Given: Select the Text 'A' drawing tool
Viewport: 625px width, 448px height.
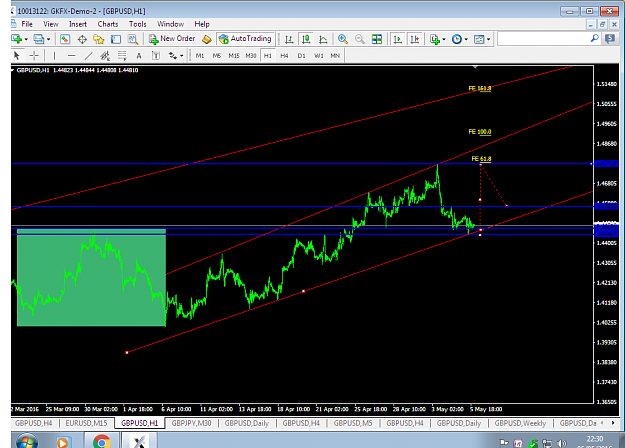Looking at the screenshot, I should click(139, 56).
